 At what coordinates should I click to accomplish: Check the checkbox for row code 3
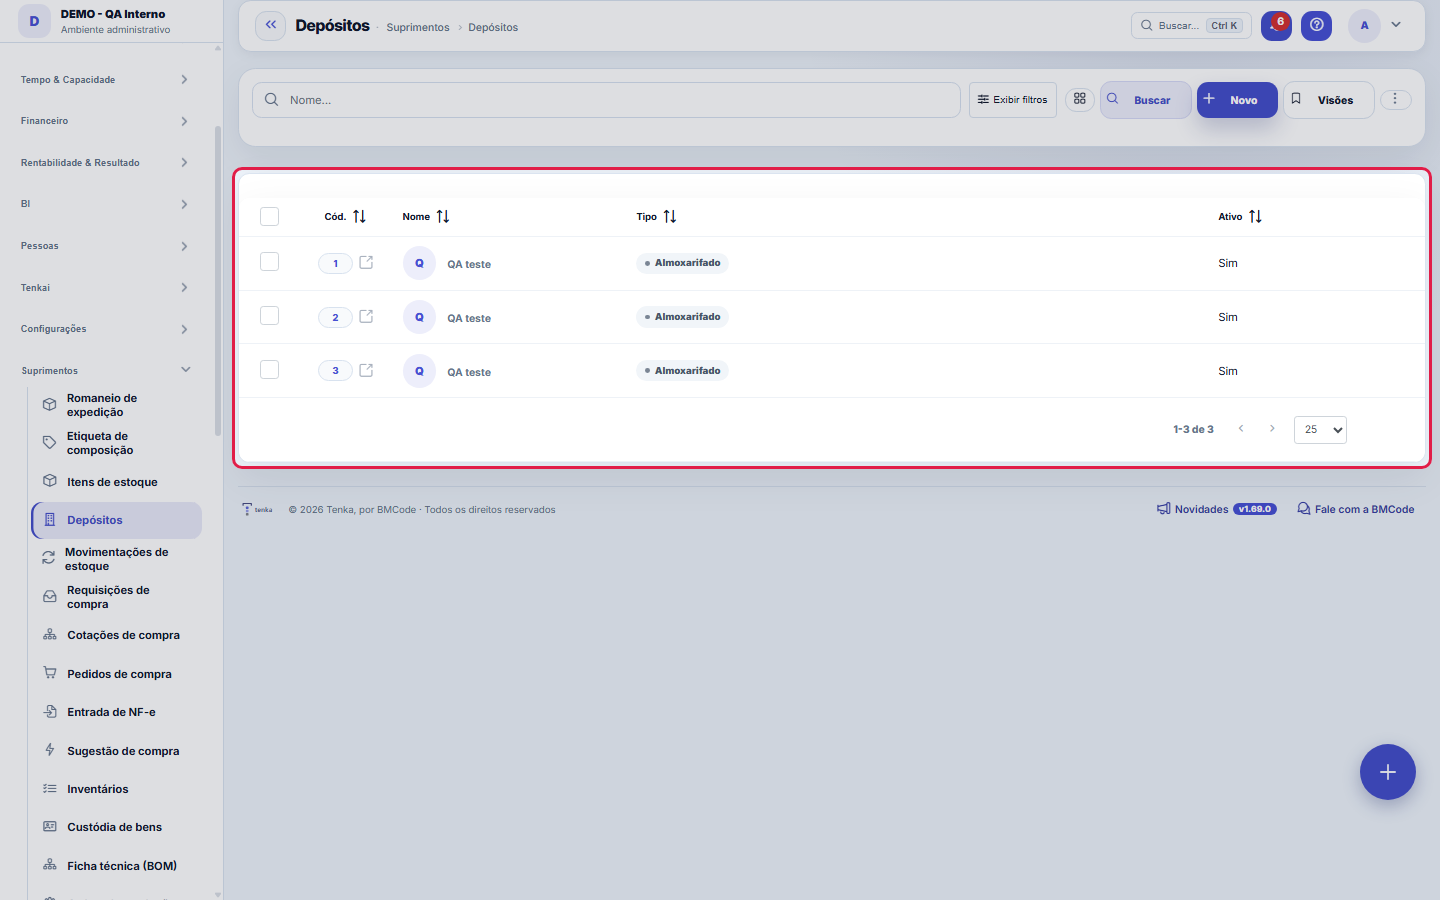tap(269, 370)
